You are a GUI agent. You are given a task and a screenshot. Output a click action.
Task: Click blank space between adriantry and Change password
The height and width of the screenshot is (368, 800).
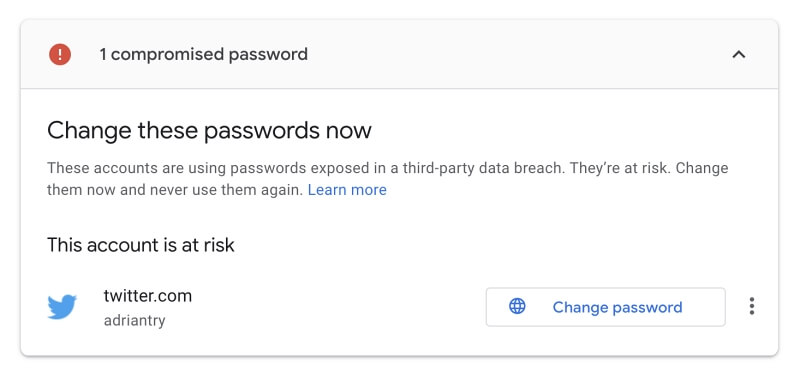tap(327, 307)
